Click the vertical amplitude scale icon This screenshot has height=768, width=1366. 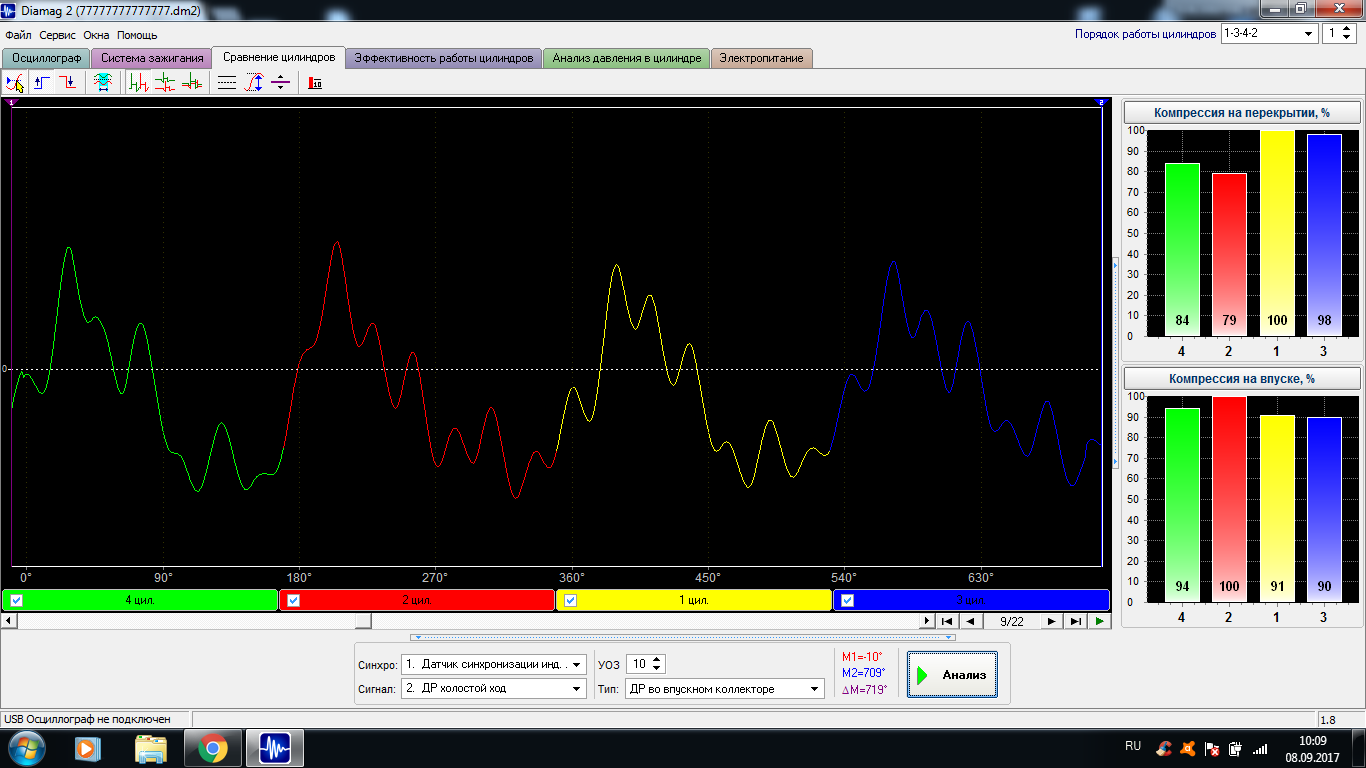254,83
